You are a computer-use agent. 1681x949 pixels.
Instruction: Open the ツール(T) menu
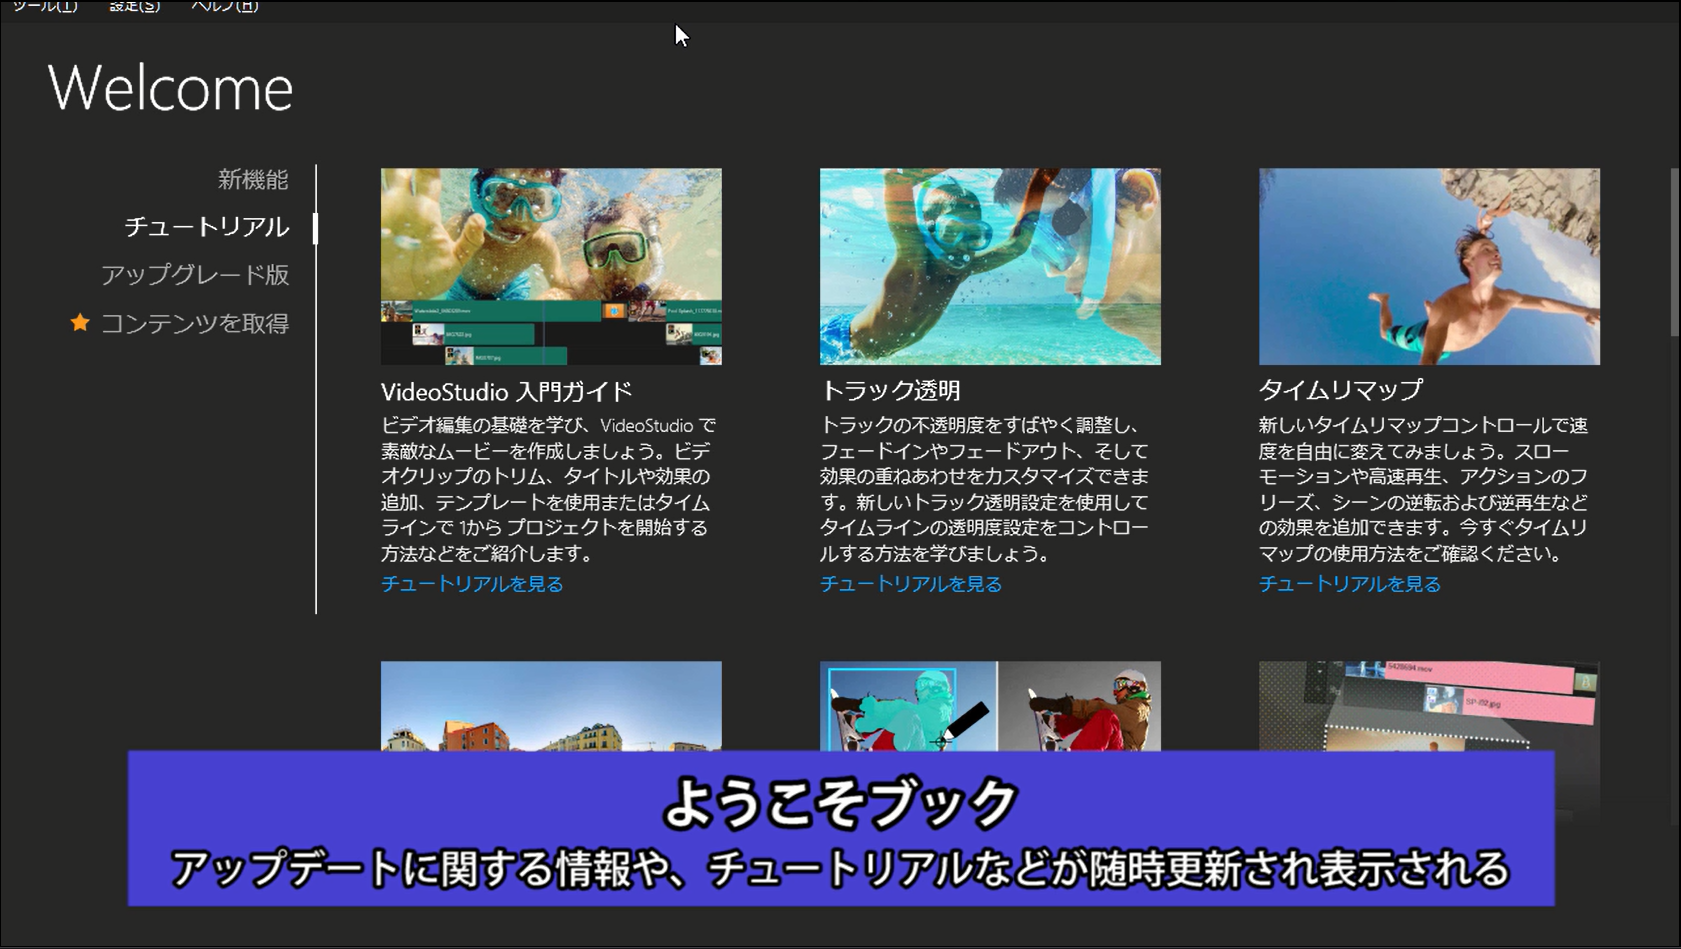click(45, 6)
